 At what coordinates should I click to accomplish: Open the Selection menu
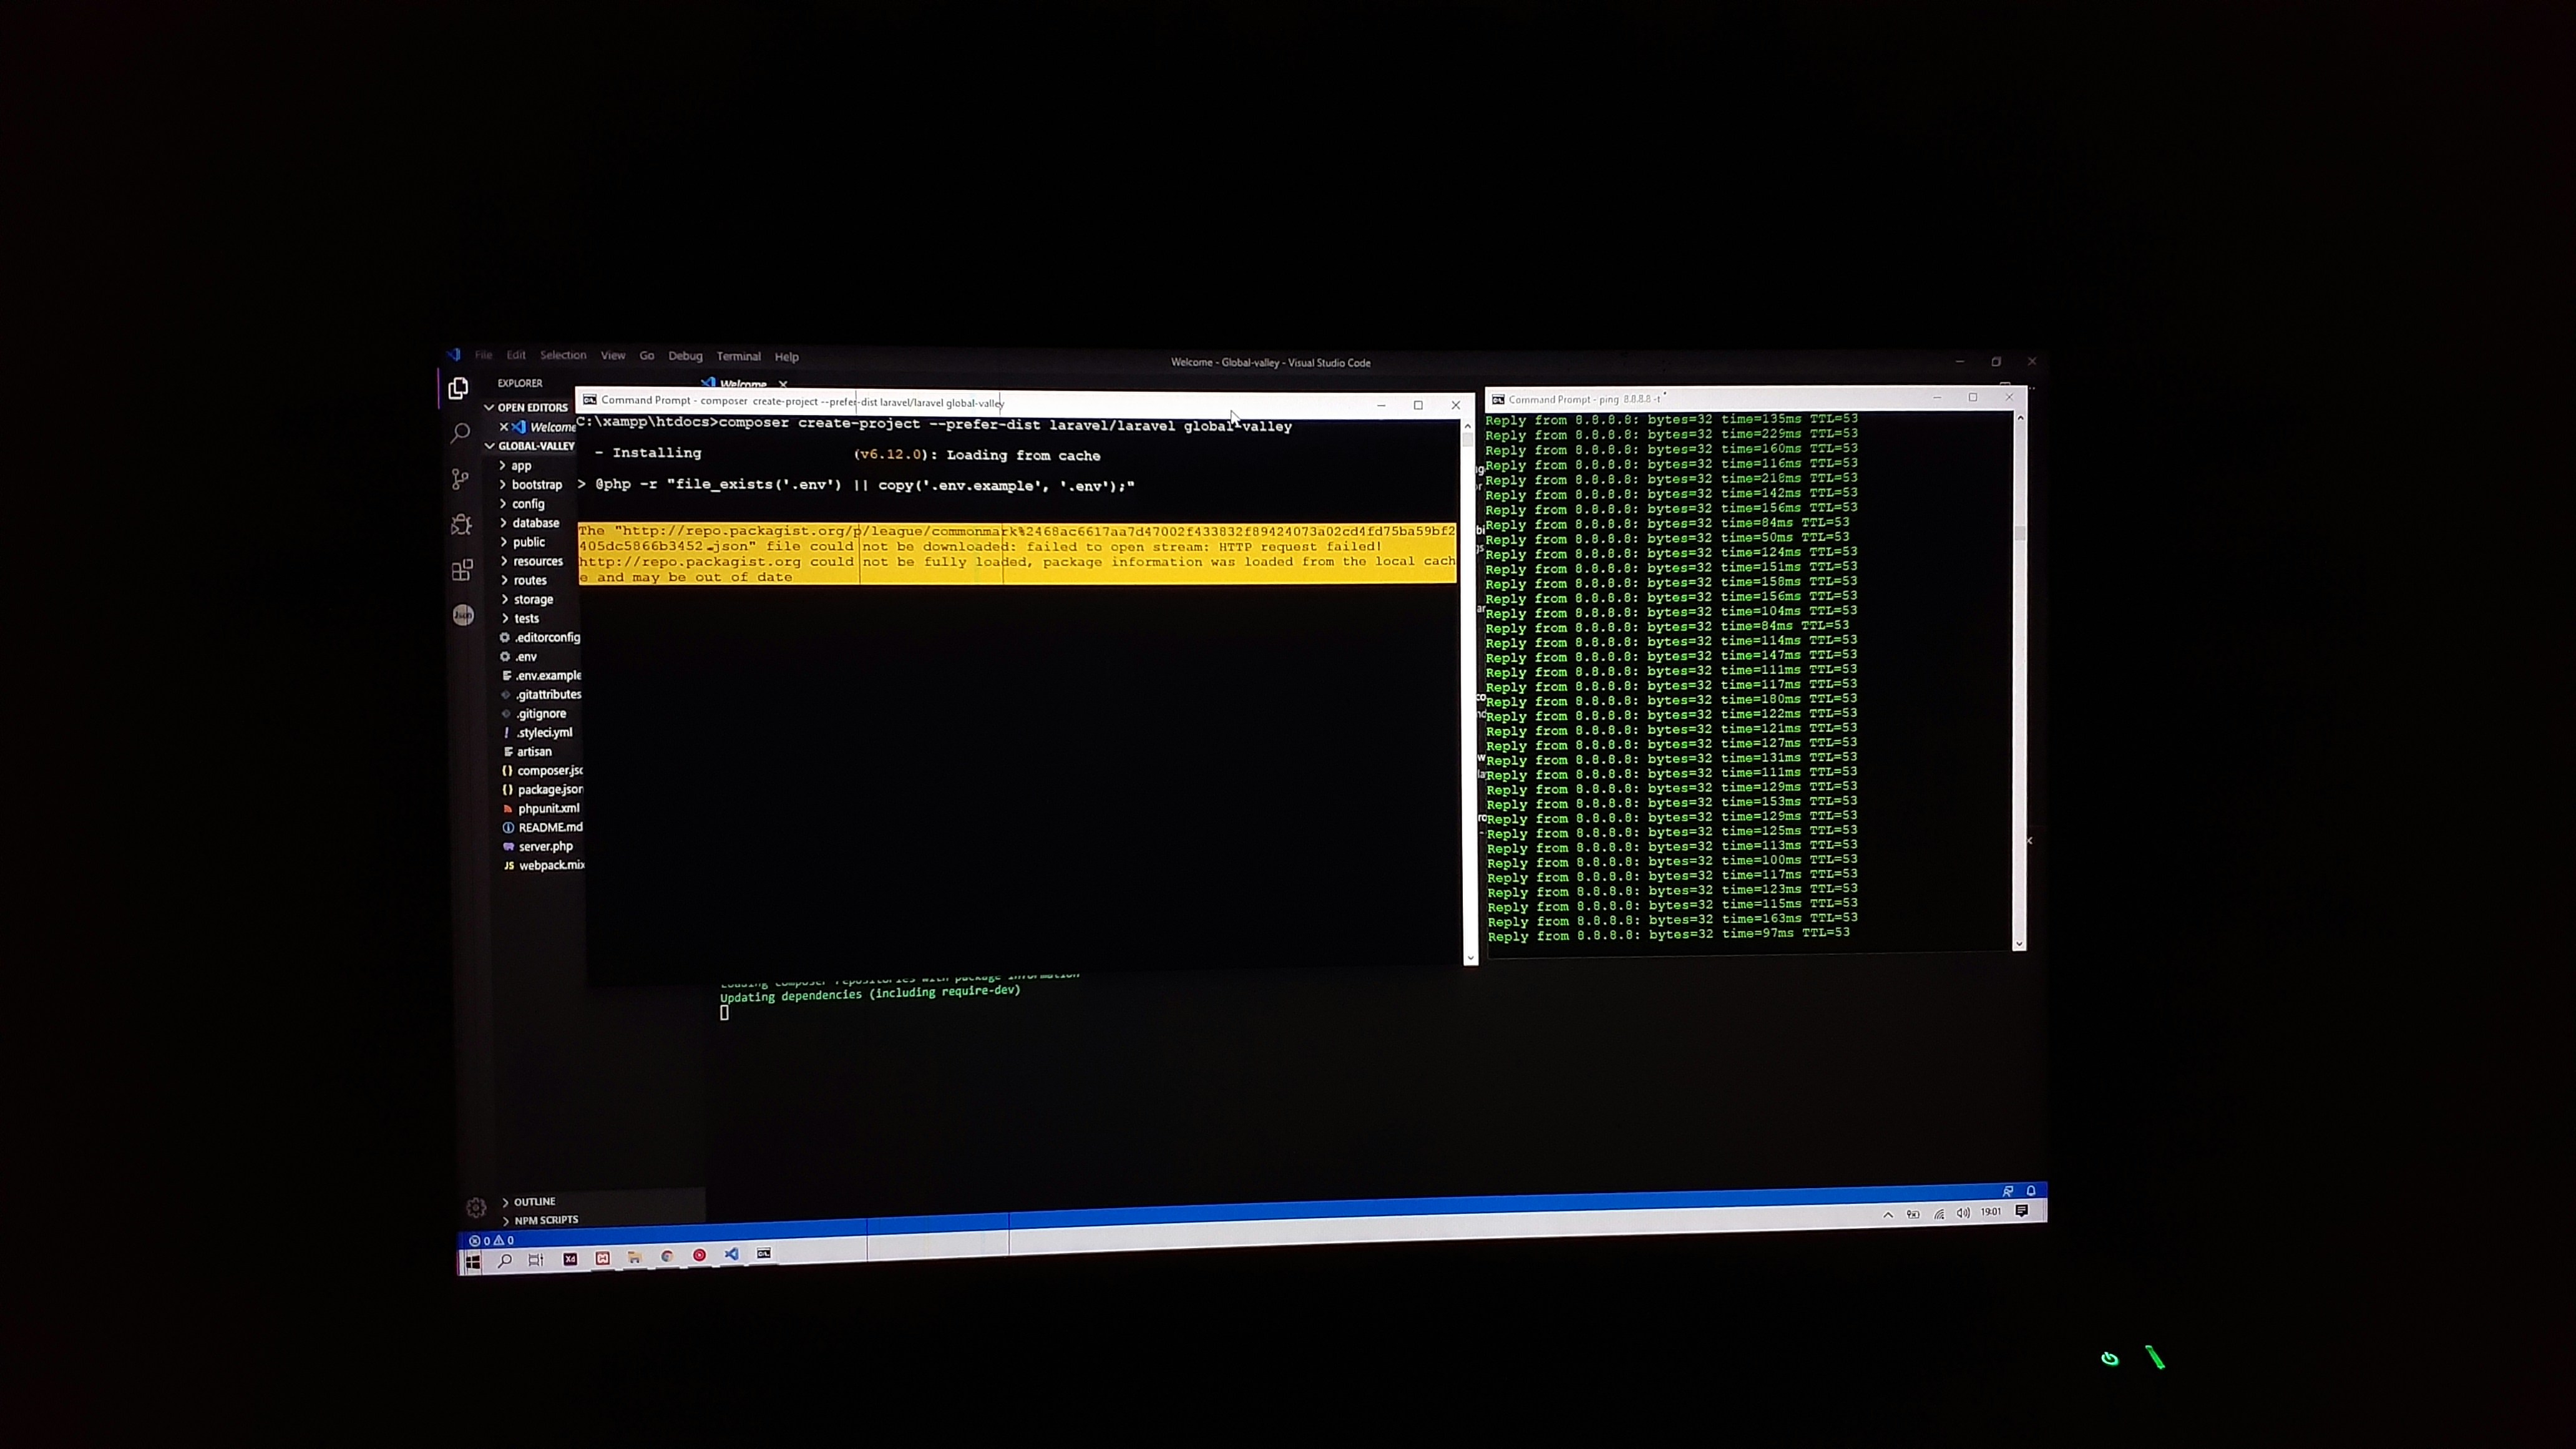pyautogui.click(x=563, y=355)
